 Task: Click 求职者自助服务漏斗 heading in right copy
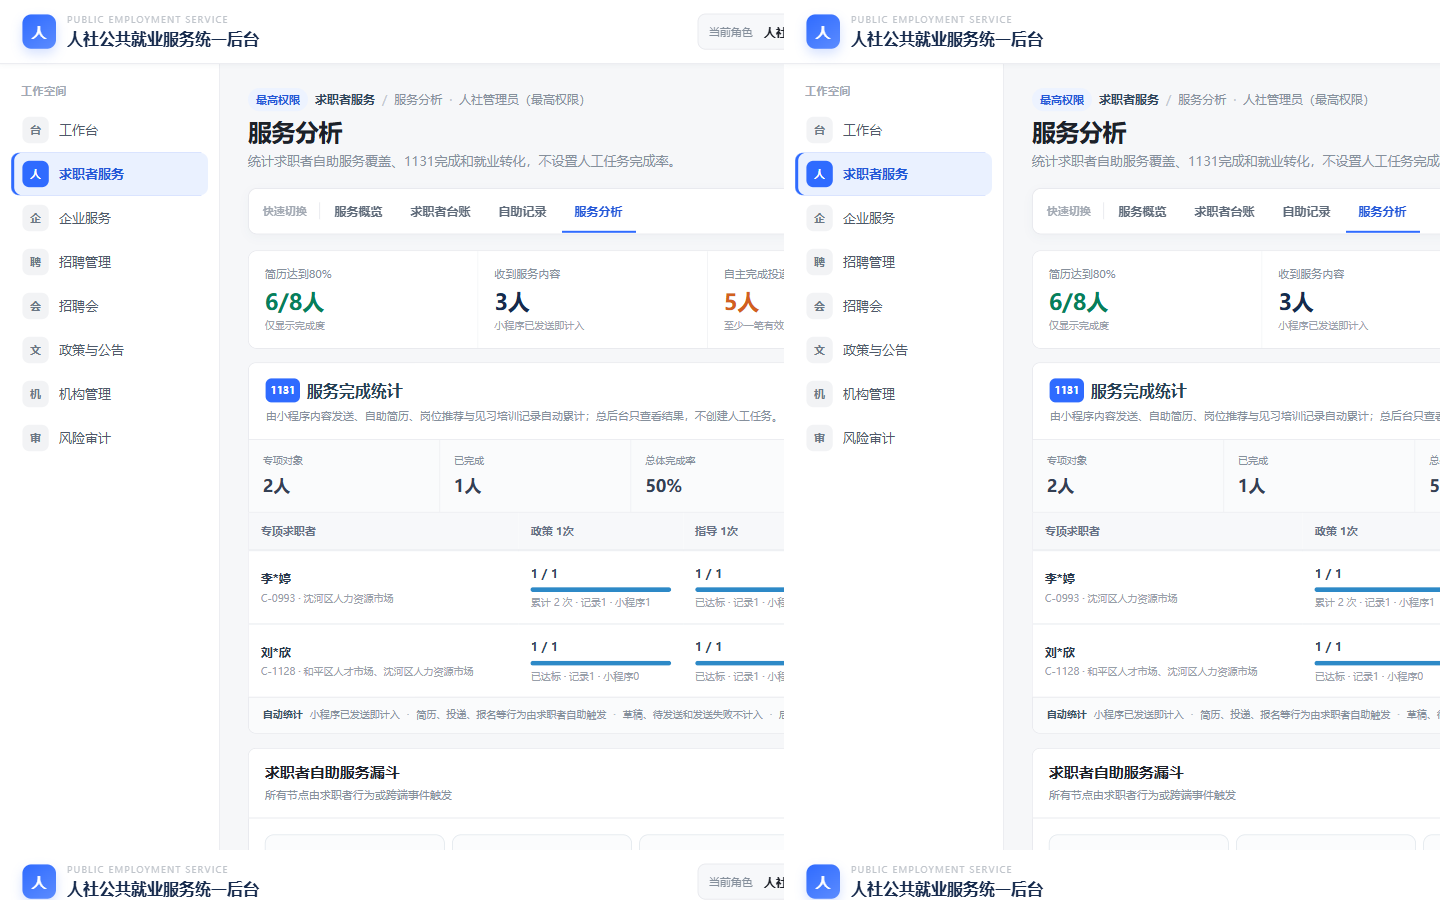click(x=1116, y=773)
